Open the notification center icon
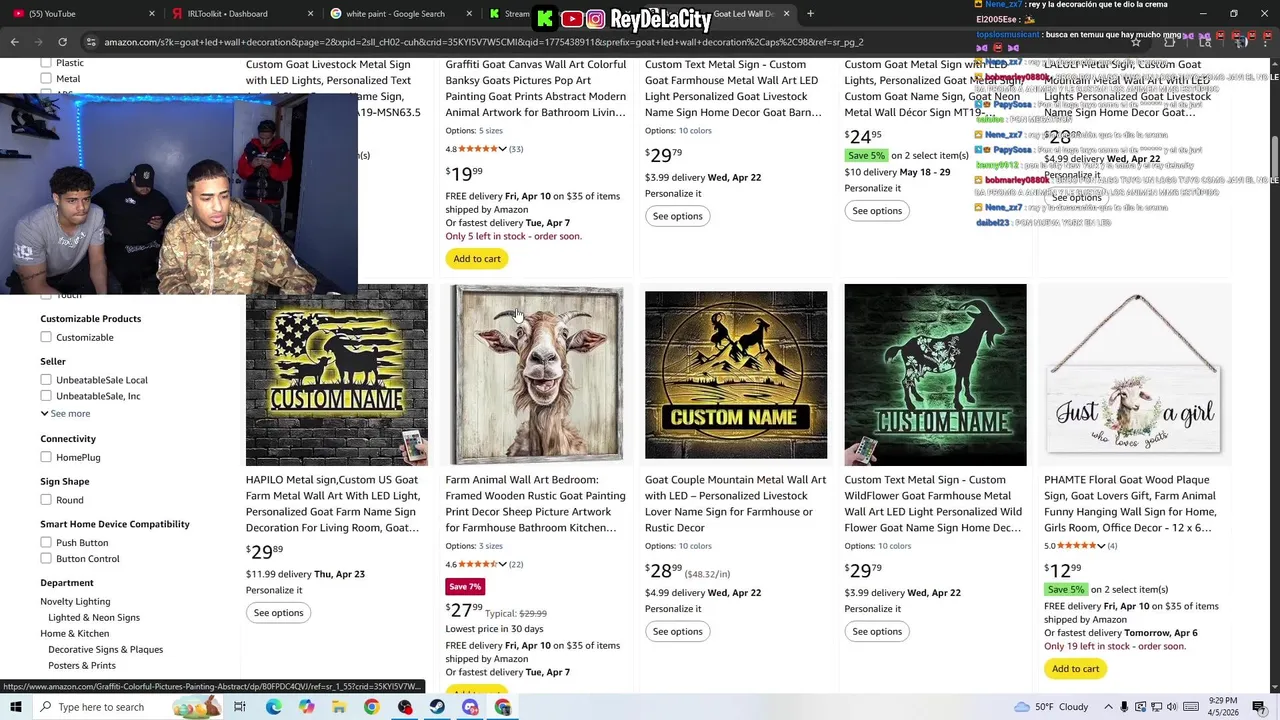 click(x=1261, y=707)
